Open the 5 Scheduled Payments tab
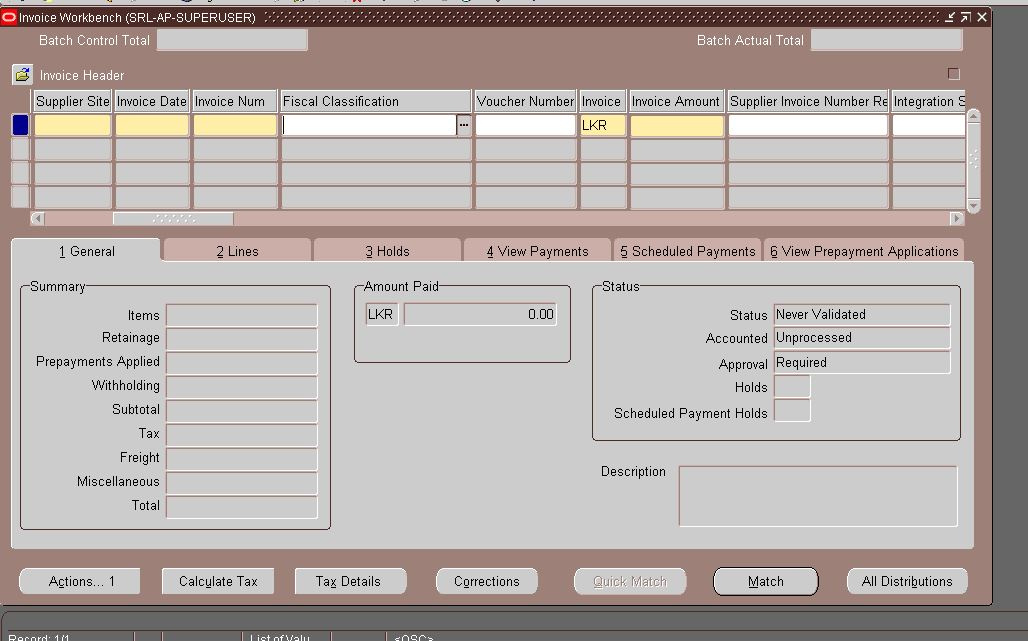Image resolution: width=1028 pixels, height=641 pixels. [688, 251]
